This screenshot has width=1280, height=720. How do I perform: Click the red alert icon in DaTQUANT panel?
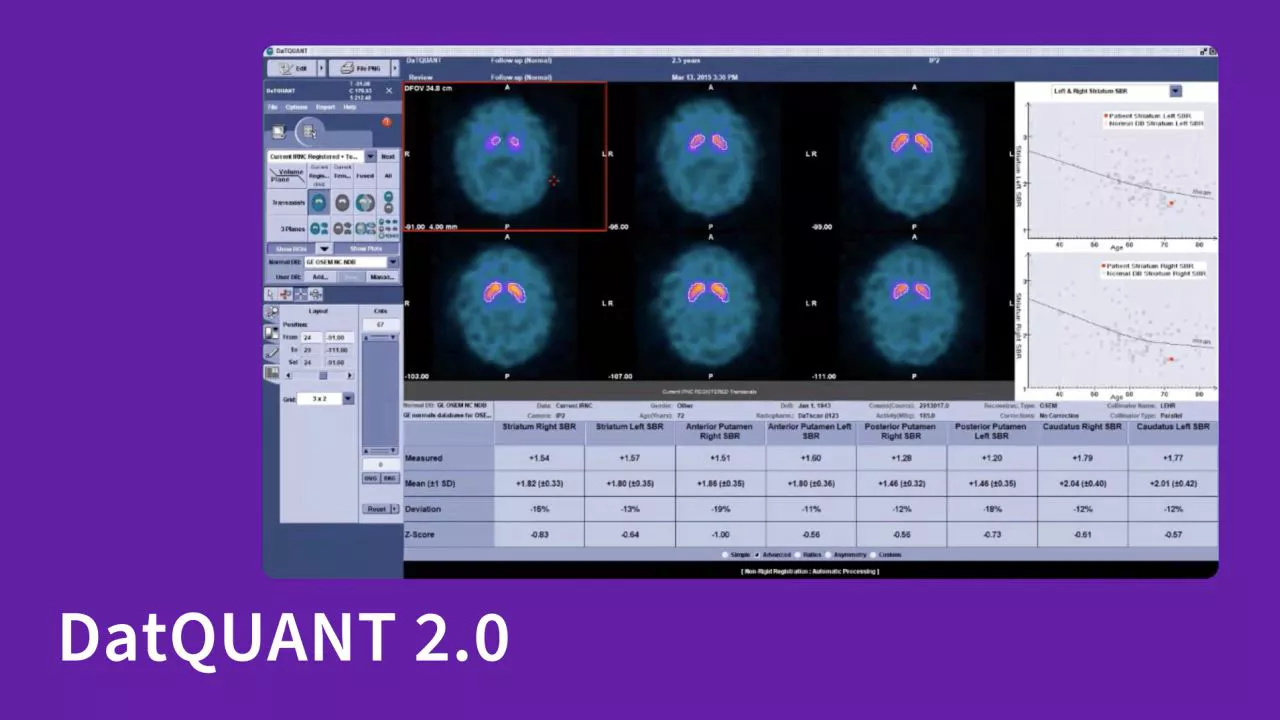coord(386,122)
